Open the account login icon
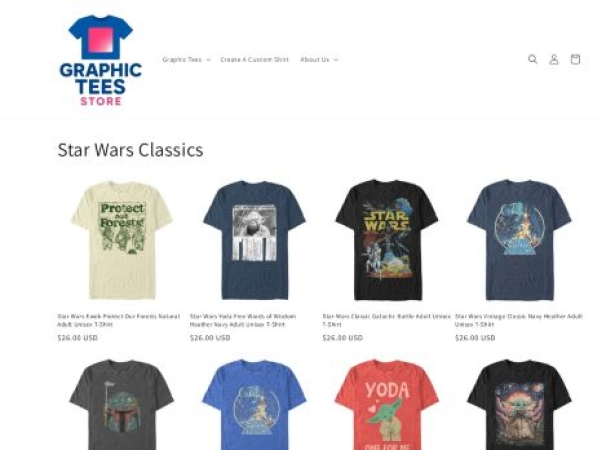The height and width of the screenshot is (450, 600). [554, 59]
